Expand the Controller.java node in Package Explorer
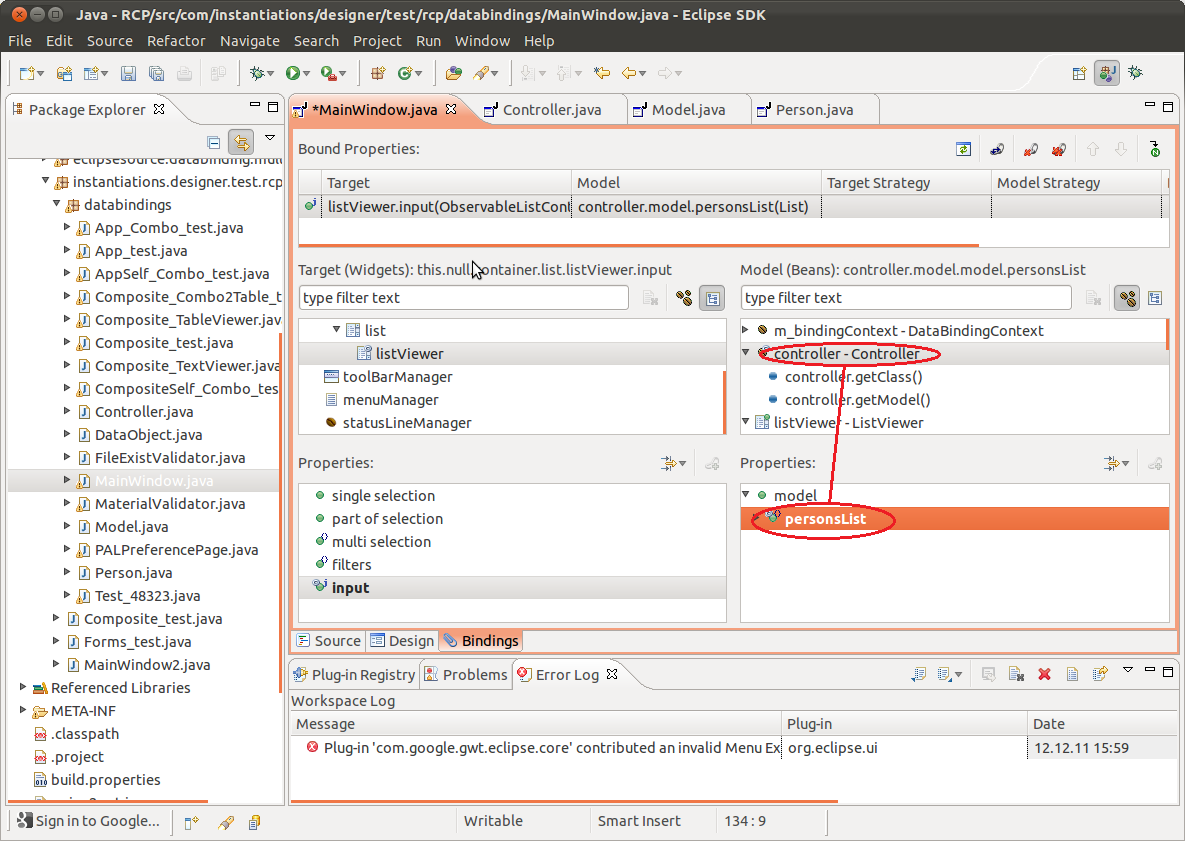This screenshot has width=1185, height=841. 67,411
